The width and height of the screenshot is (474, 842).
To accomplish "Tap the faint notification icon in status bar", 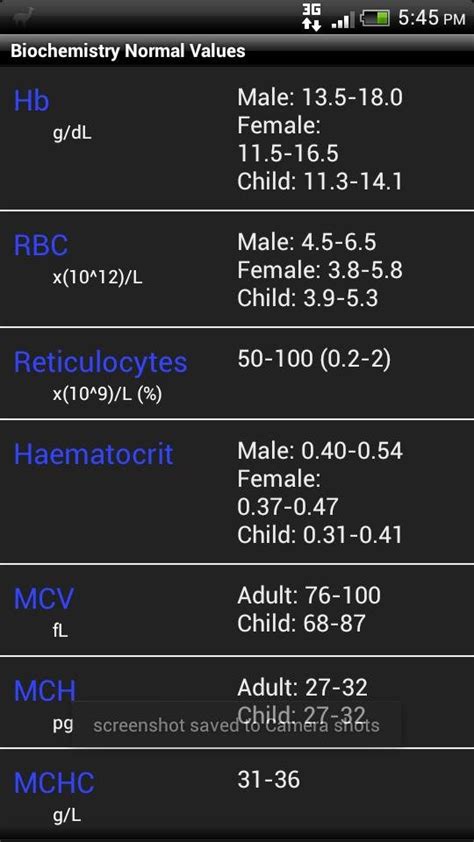I will (25, 18).
